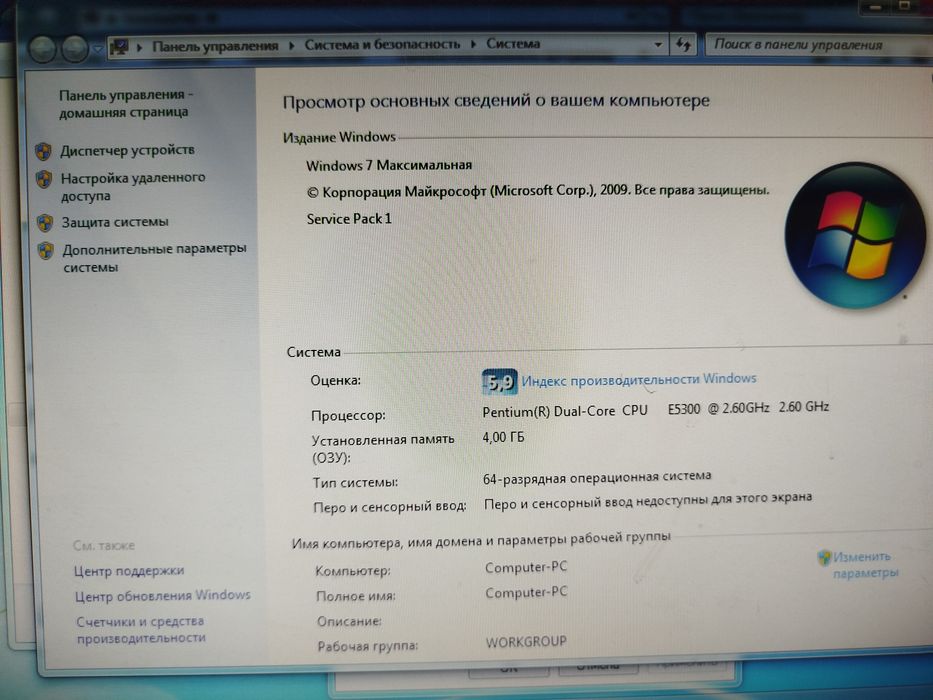Open "Защита системы"
933x700 pixels.
pyautogui.click(x=115, y=222)
